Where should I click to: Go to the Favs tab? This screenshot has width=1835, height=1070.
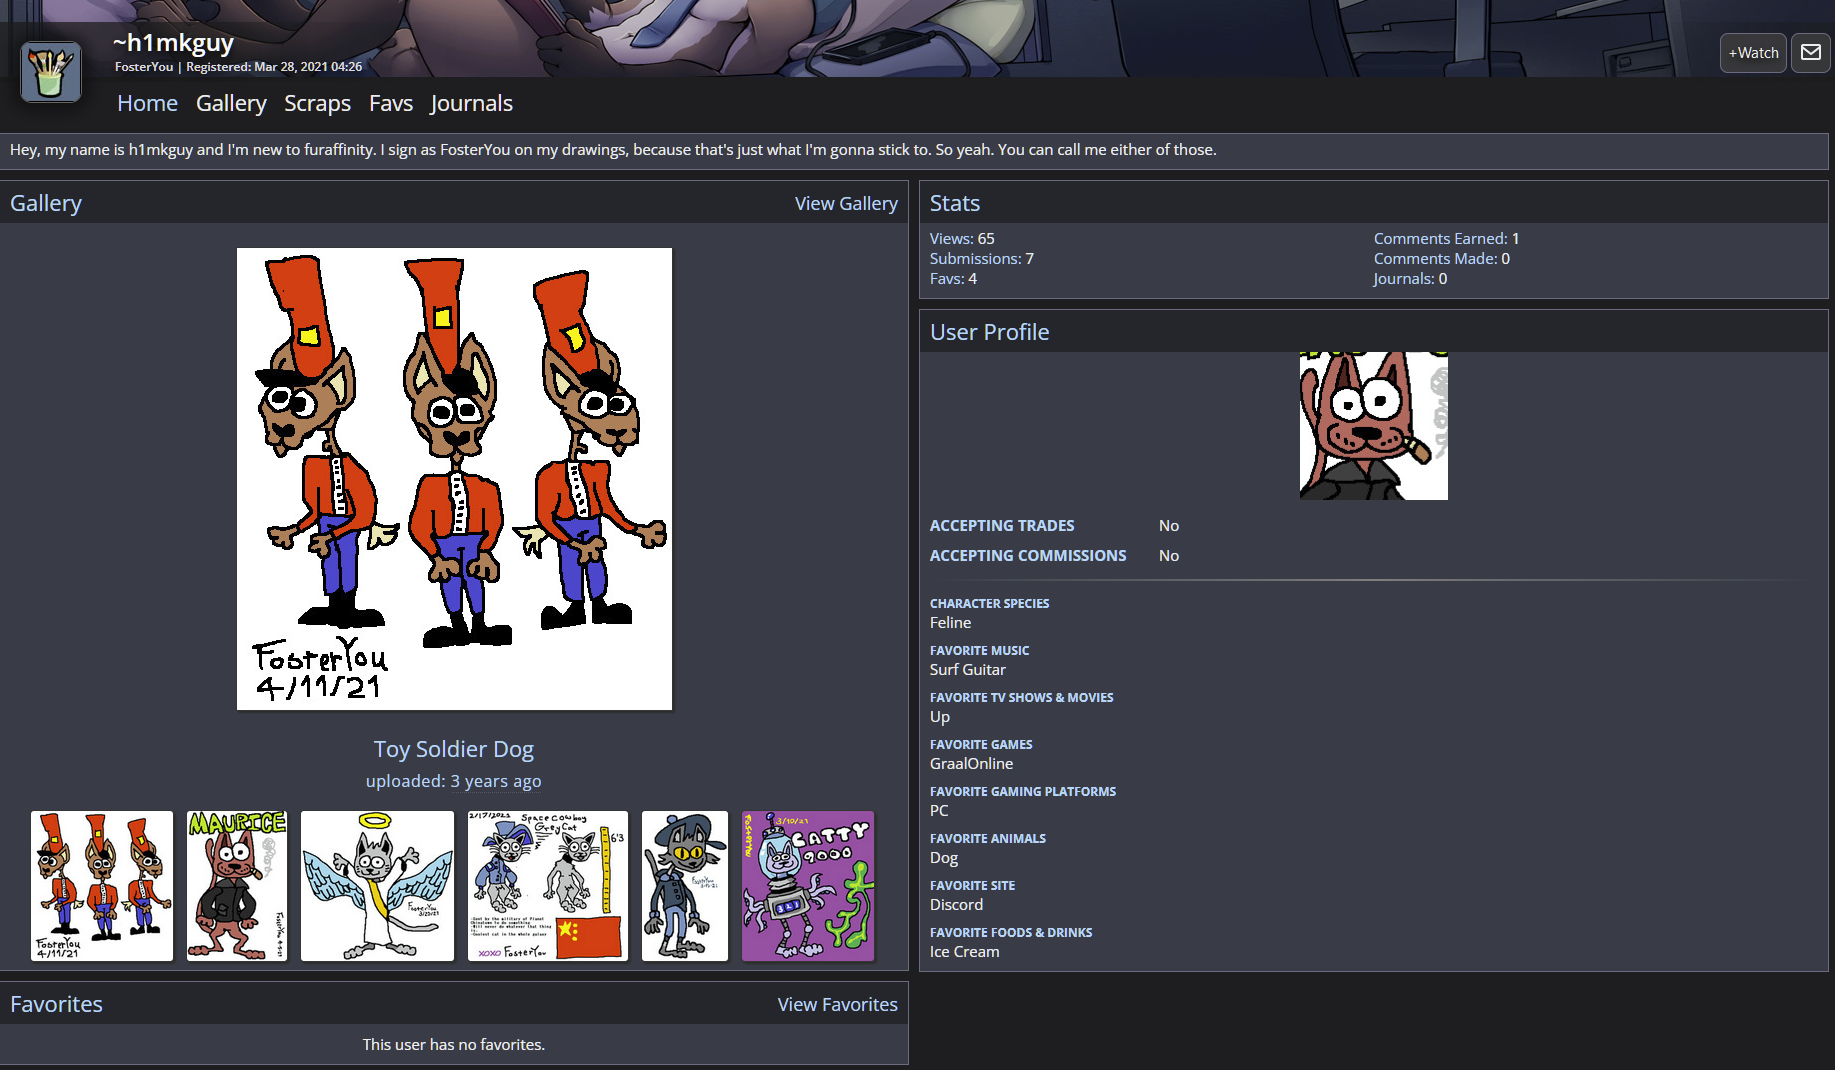pos(390,103)
